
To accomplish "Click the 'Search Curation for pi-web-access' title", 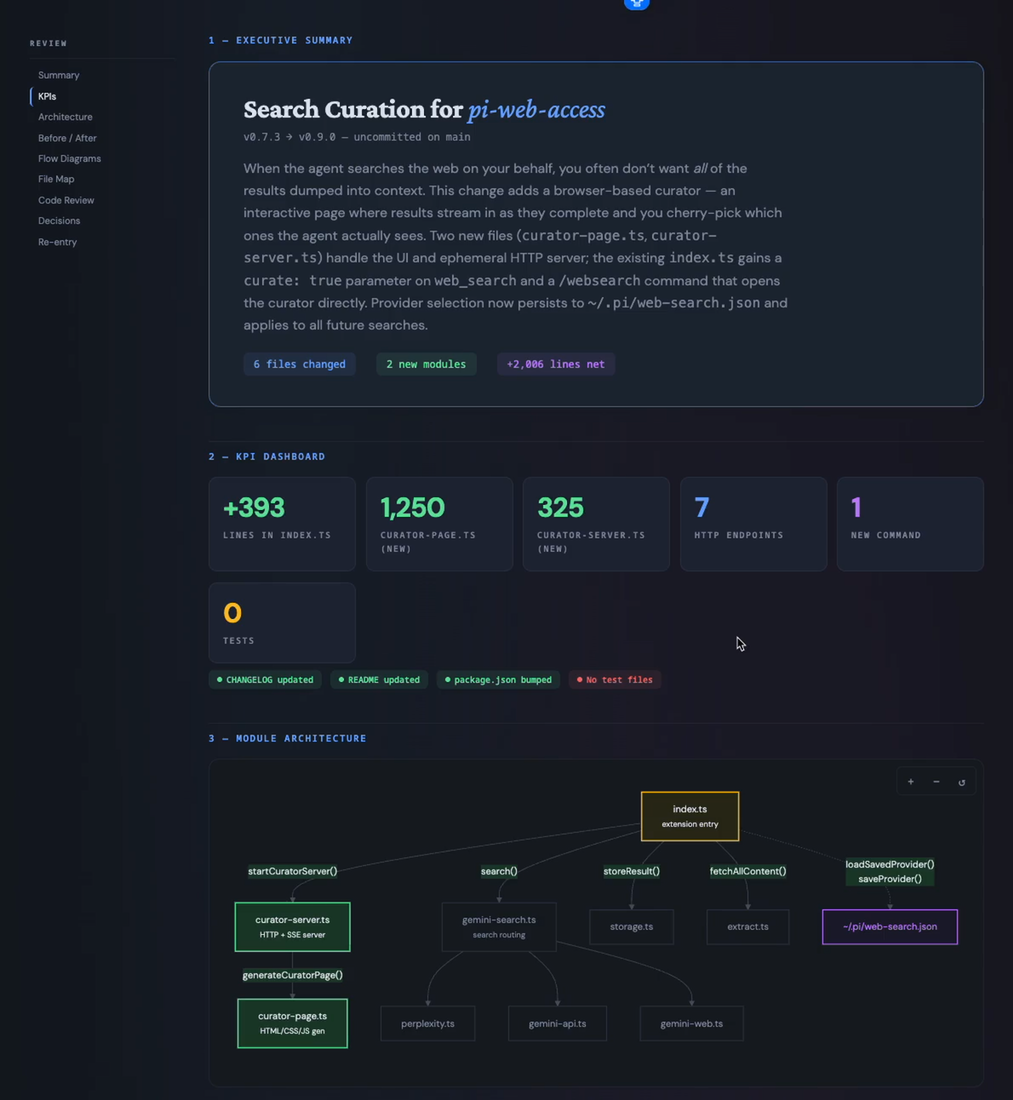I will tap(424, 109).
